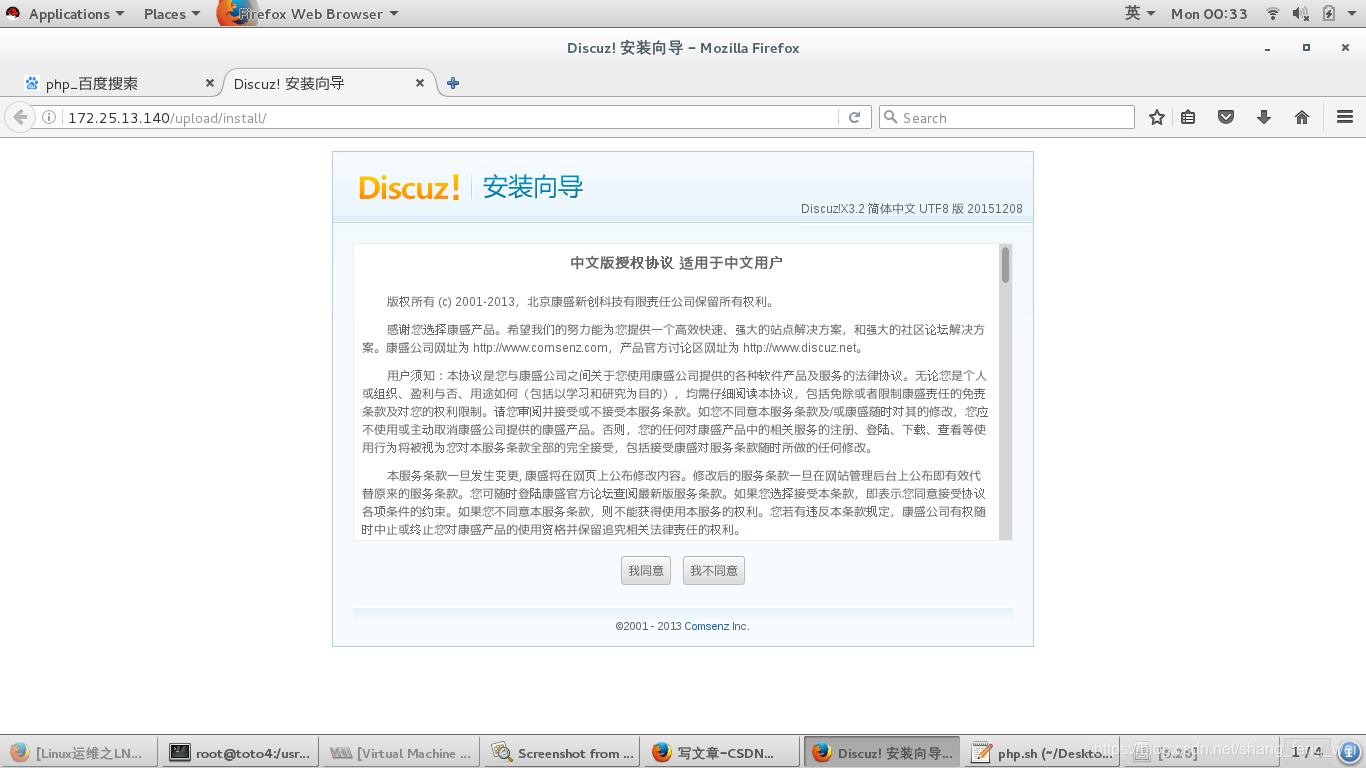Select the Discuz! 安装向导 tab
This screenshot has width=1366, height=768.
tap(328, 83)
